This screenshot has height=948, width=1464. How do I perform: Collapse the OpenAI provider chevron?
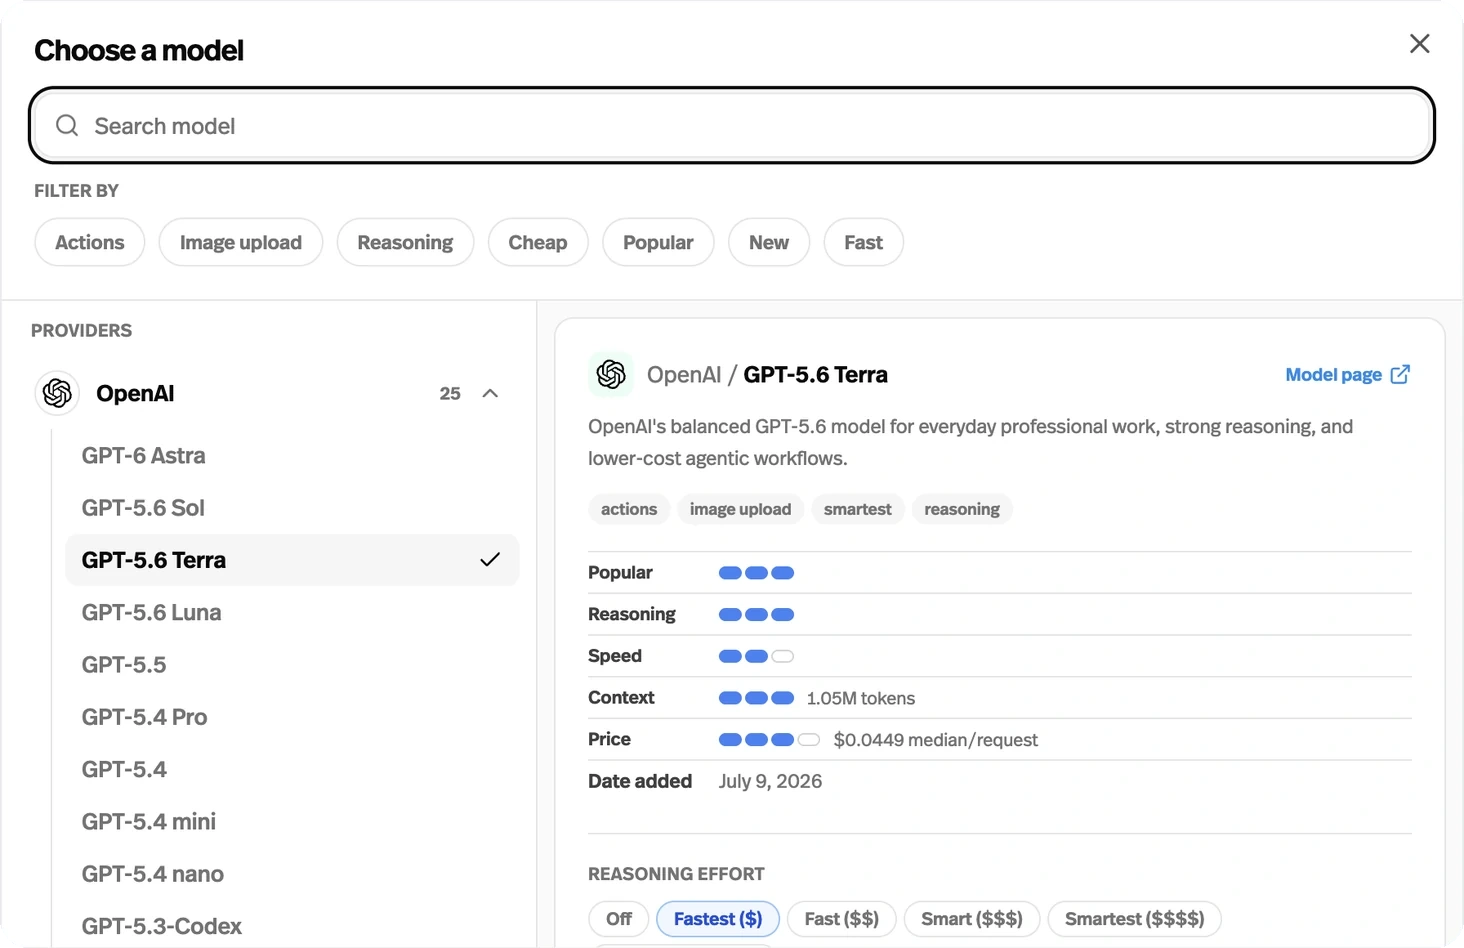490,393
